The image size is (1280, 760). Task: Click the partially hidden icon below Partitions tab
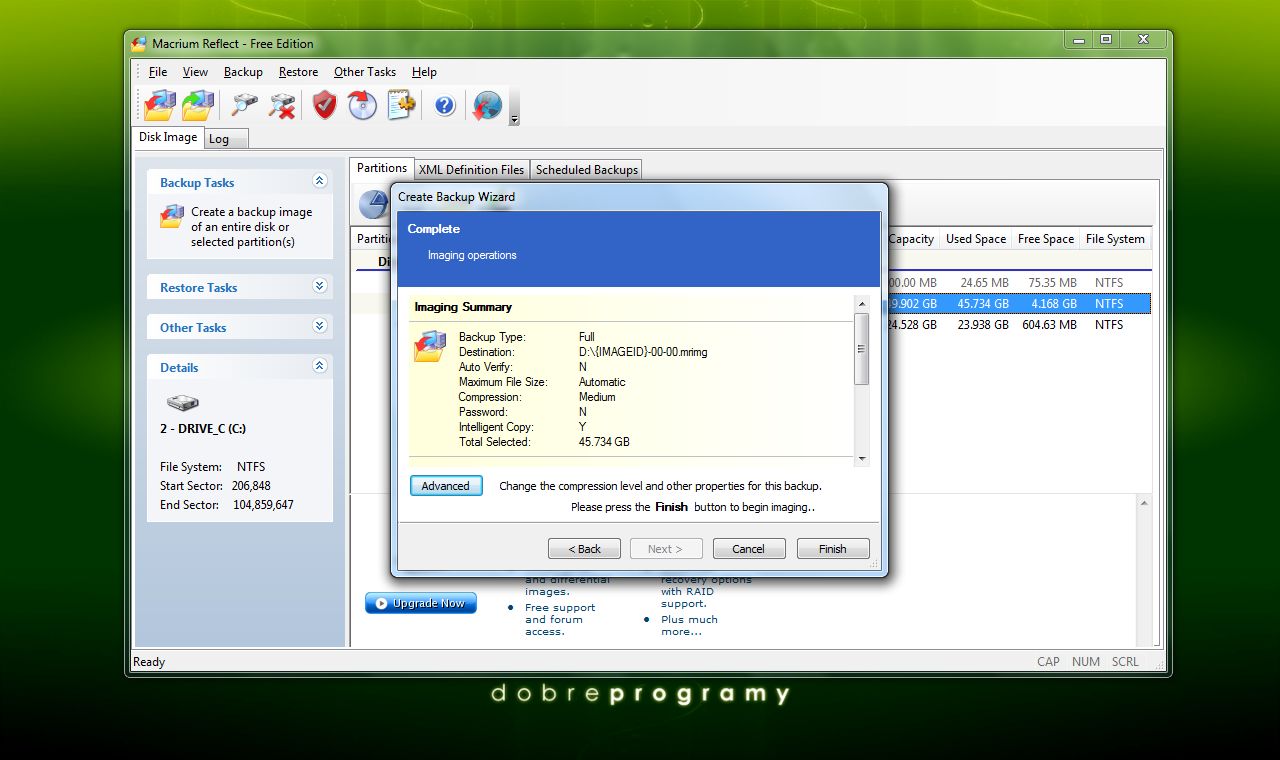tap(374, 204)
